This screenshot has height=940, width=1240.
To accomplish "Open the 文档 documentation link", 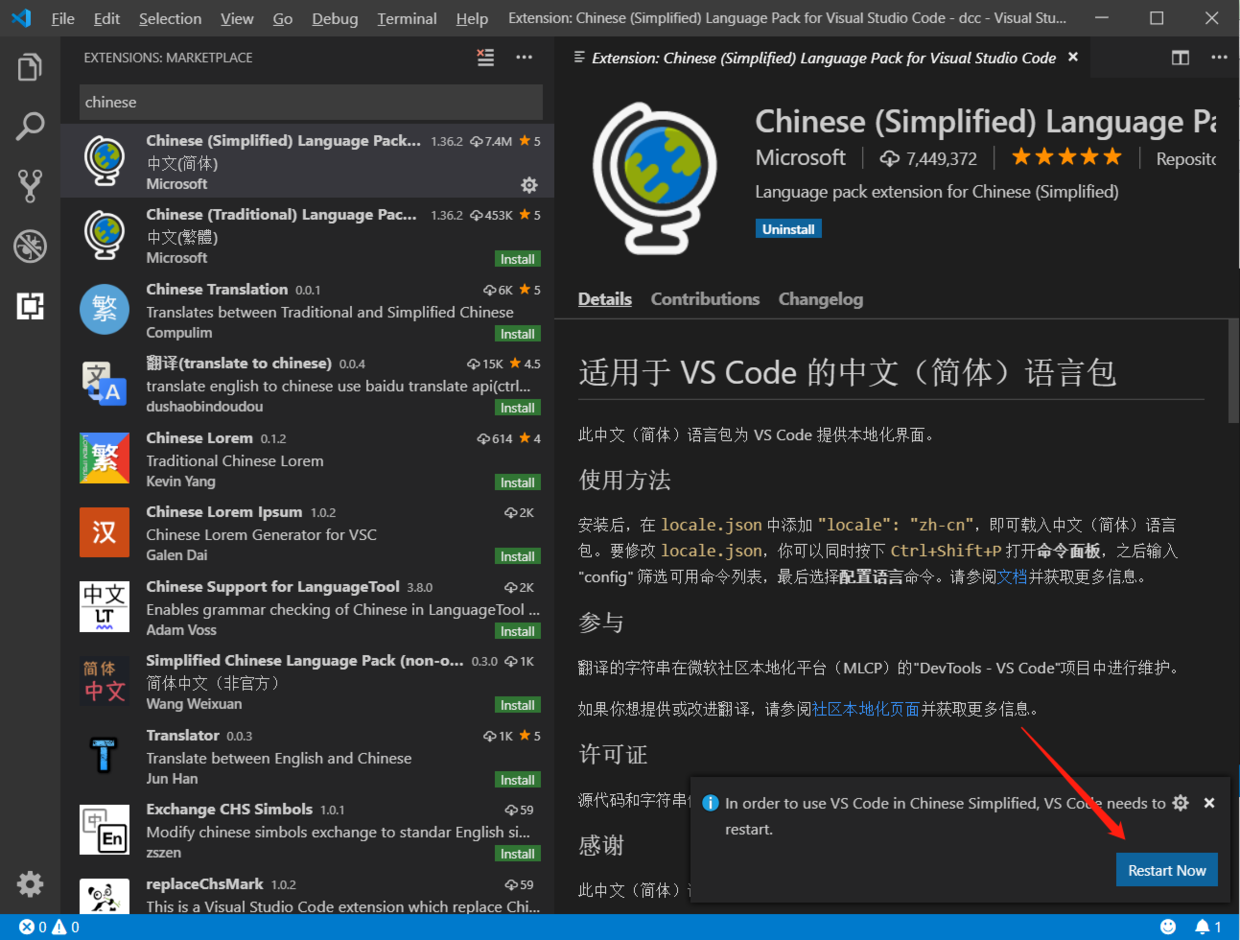I will (1012, 576).
